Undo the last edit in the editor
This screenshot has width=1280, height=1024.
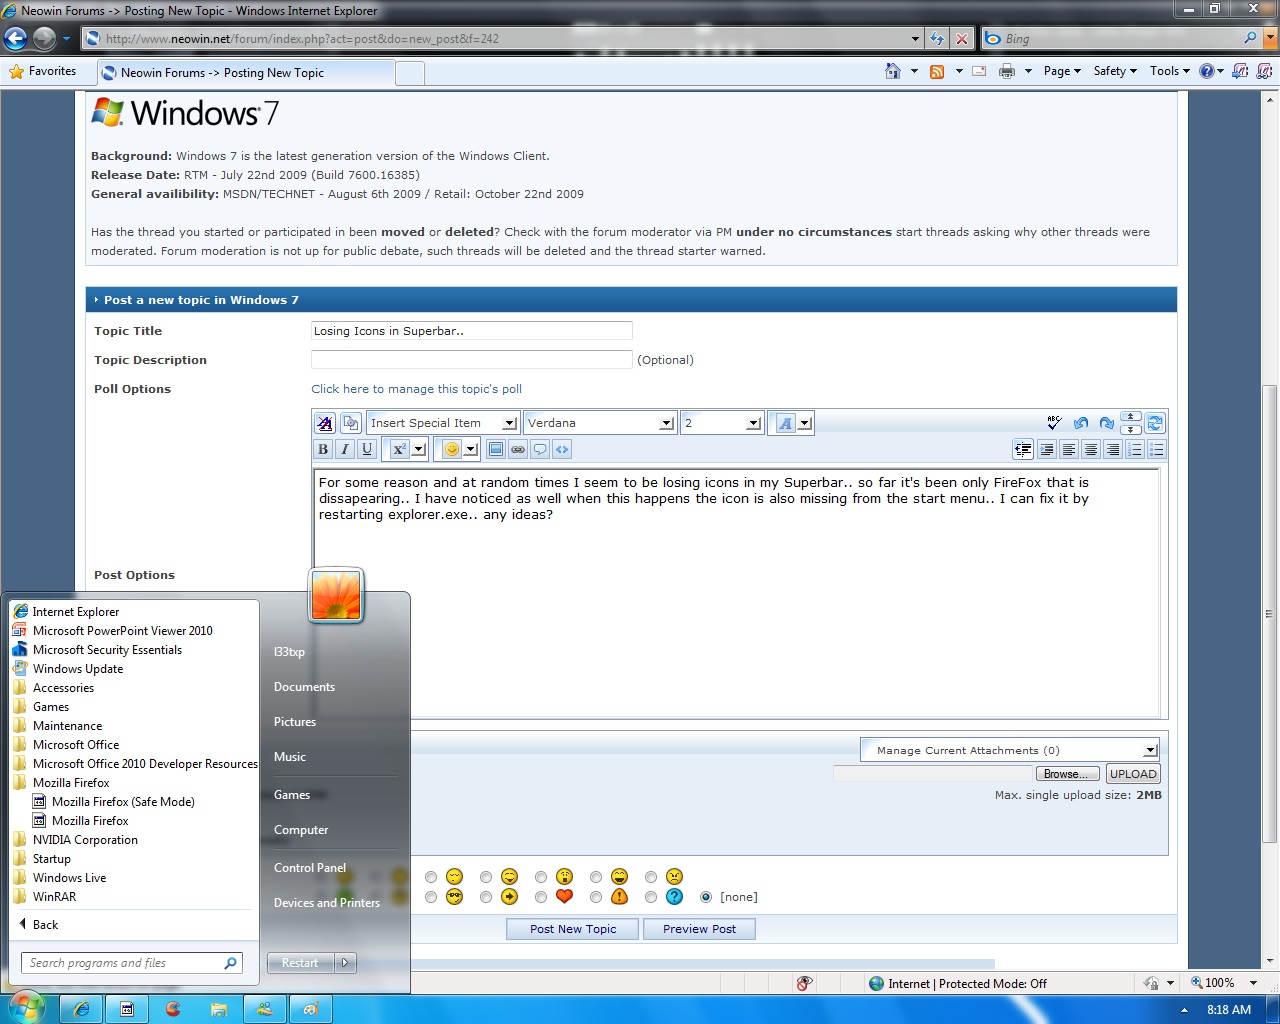[1080, 423]
